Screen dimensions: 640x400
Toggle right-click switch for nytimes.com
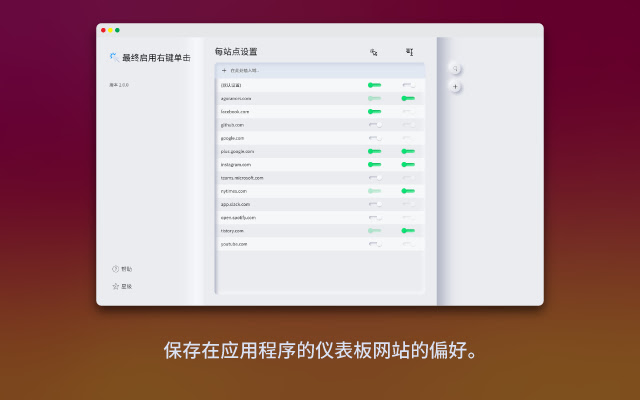pos(375,191)
